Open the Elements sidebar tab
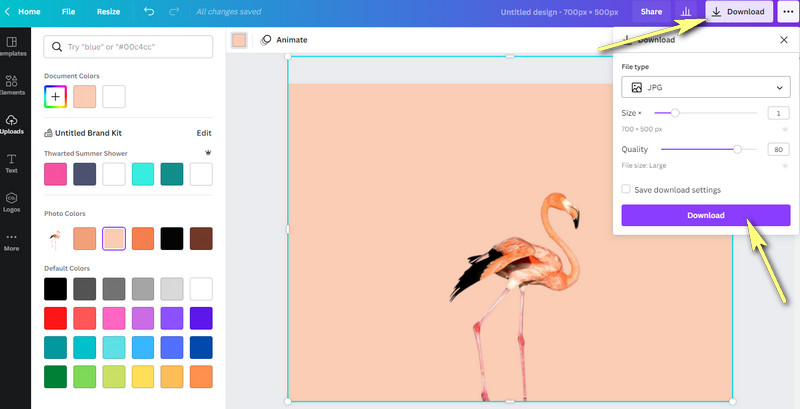The height and width of the screenshot is (409, 800). [12, 85]
